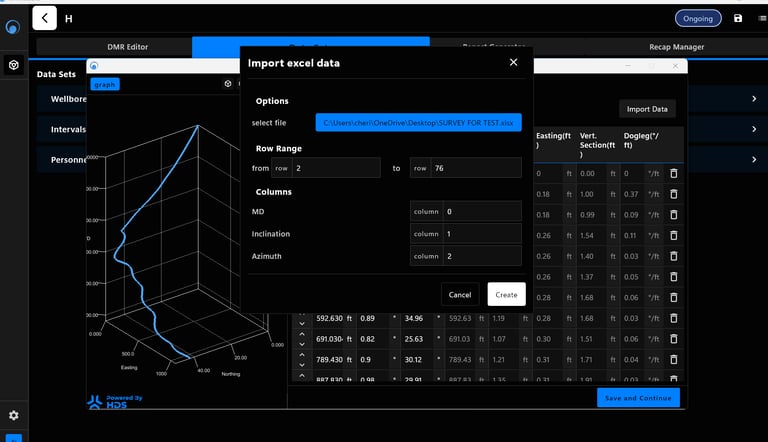Delete the row with dogleg 0.37
The height and width of the screenshot is (442, 768).
tap(674, 194)
